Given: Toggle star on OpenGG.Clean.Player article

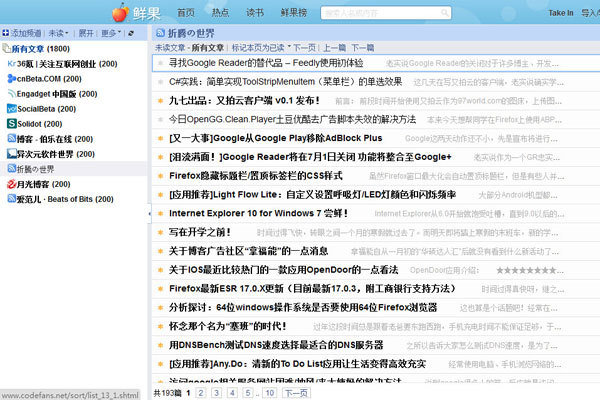Looking at the screenshot, I should point(161,119).
